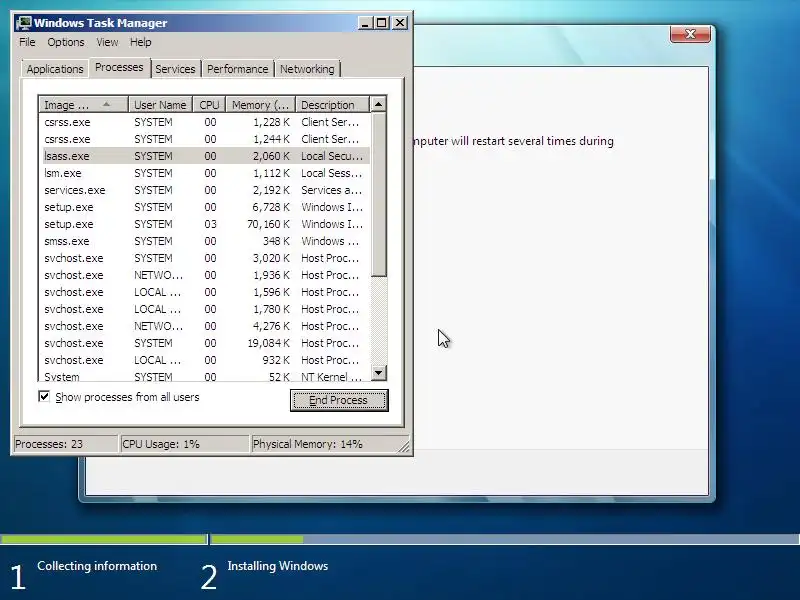Open the Help menu
Screen dimensions: 800x600
(140, 42)
